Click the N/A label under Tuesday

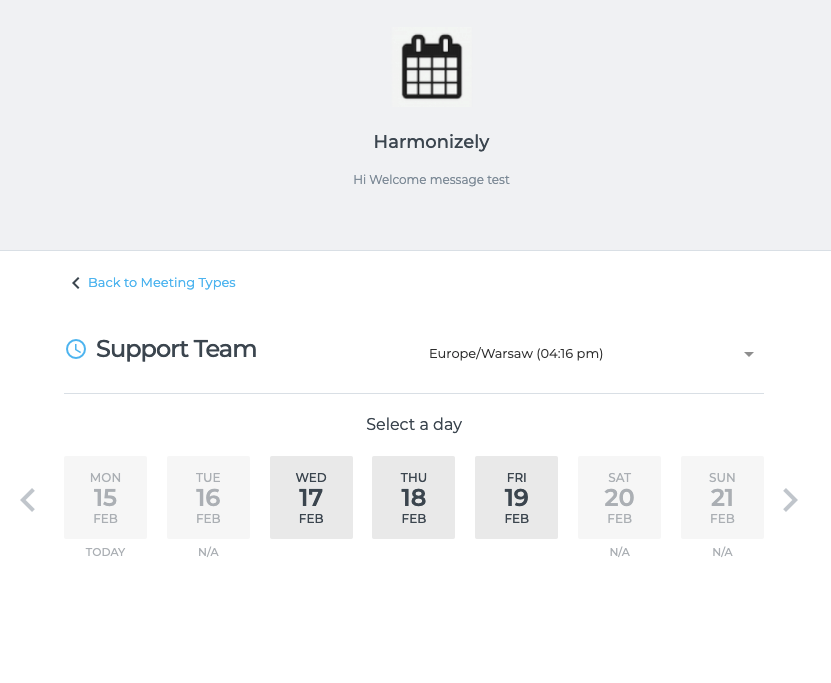pos(208,552)
